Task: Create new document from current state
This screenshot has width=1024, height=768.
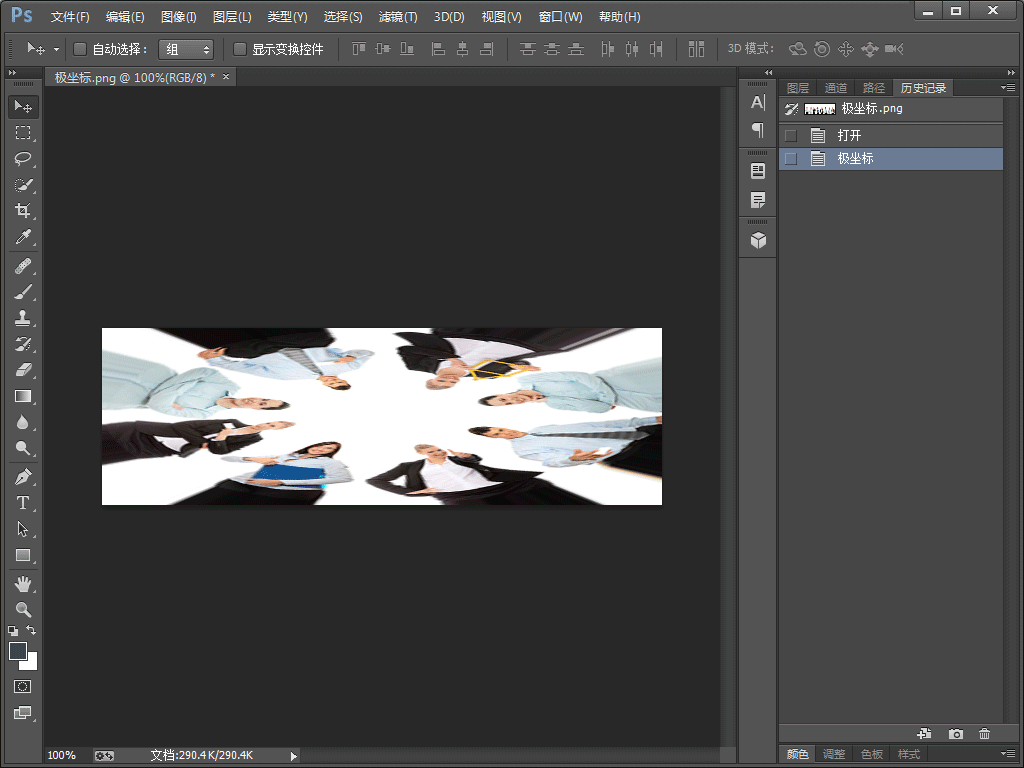Action: point(924,734)
